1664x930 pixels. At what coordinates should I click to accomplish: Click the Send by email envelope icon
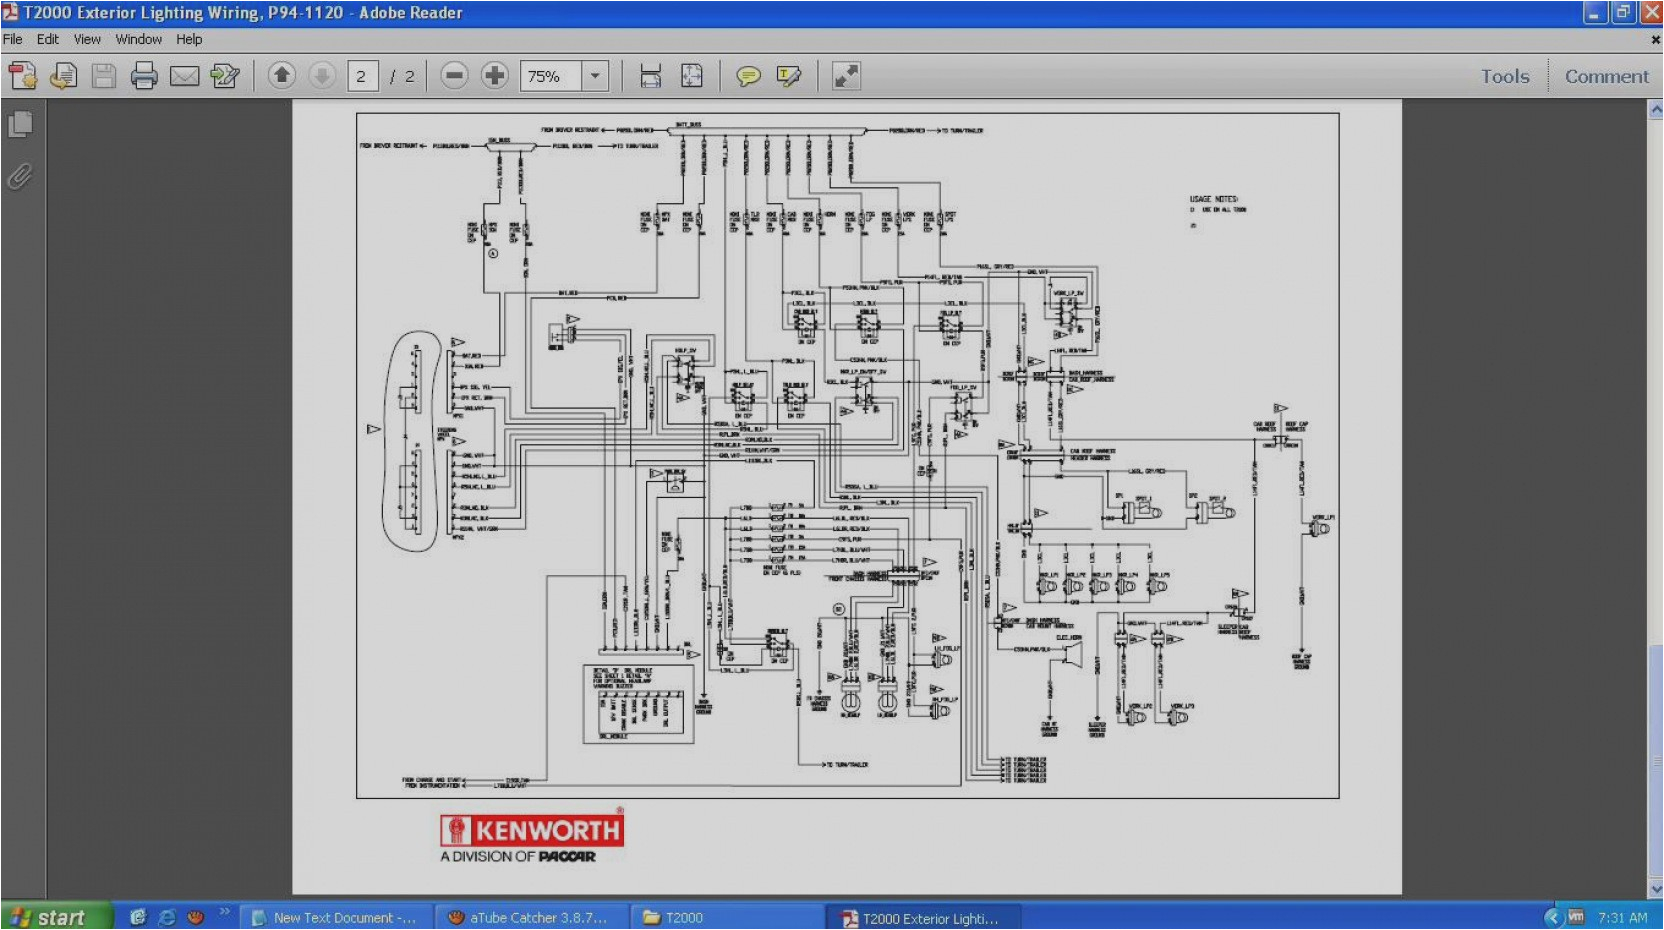184,76
